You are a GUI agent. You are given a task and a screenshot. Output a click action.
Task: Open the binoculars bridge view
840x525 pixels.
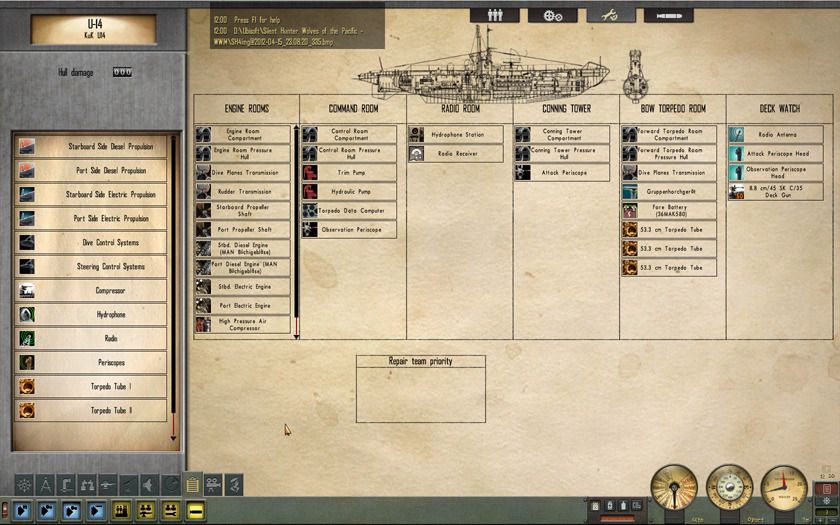87,485
